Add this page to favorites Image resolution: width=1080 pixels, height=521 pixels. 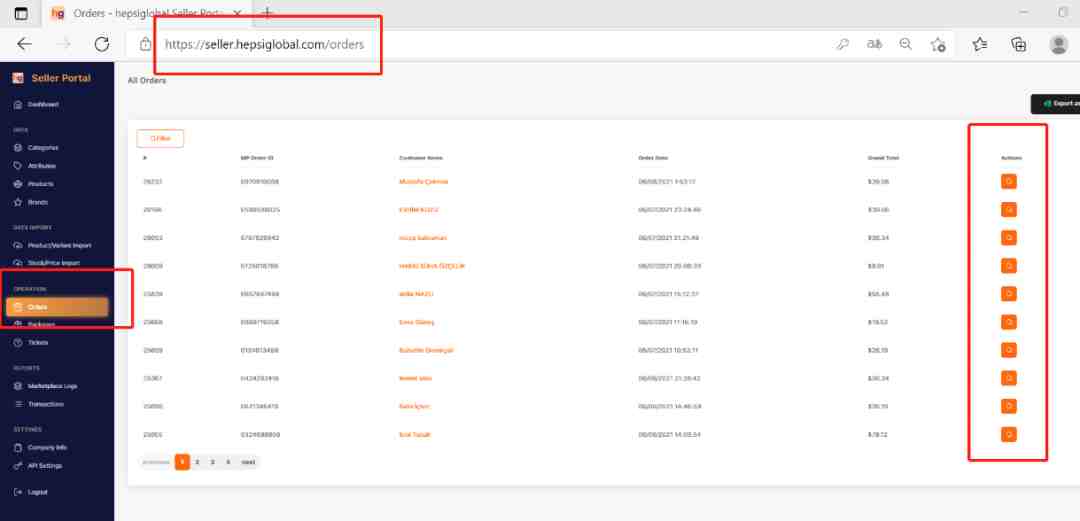tap(937, 44)
